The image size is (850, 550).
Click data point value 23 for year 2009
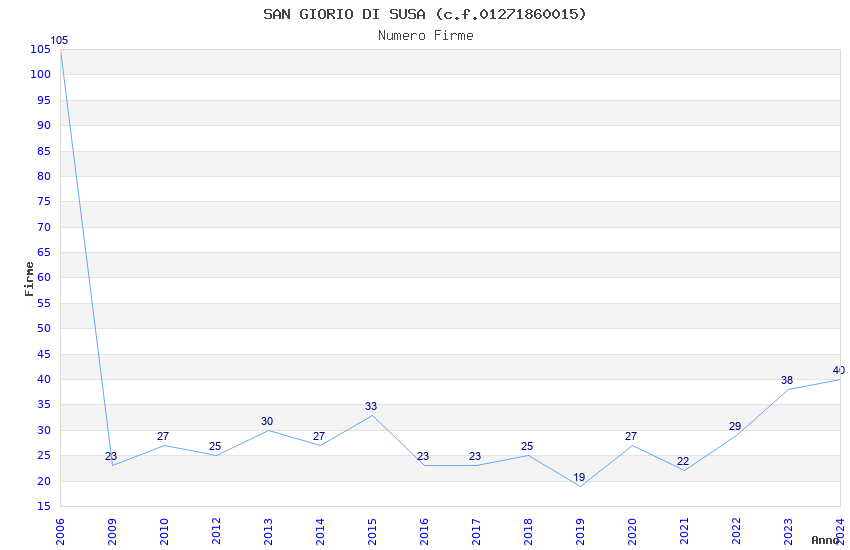(111, 456)
